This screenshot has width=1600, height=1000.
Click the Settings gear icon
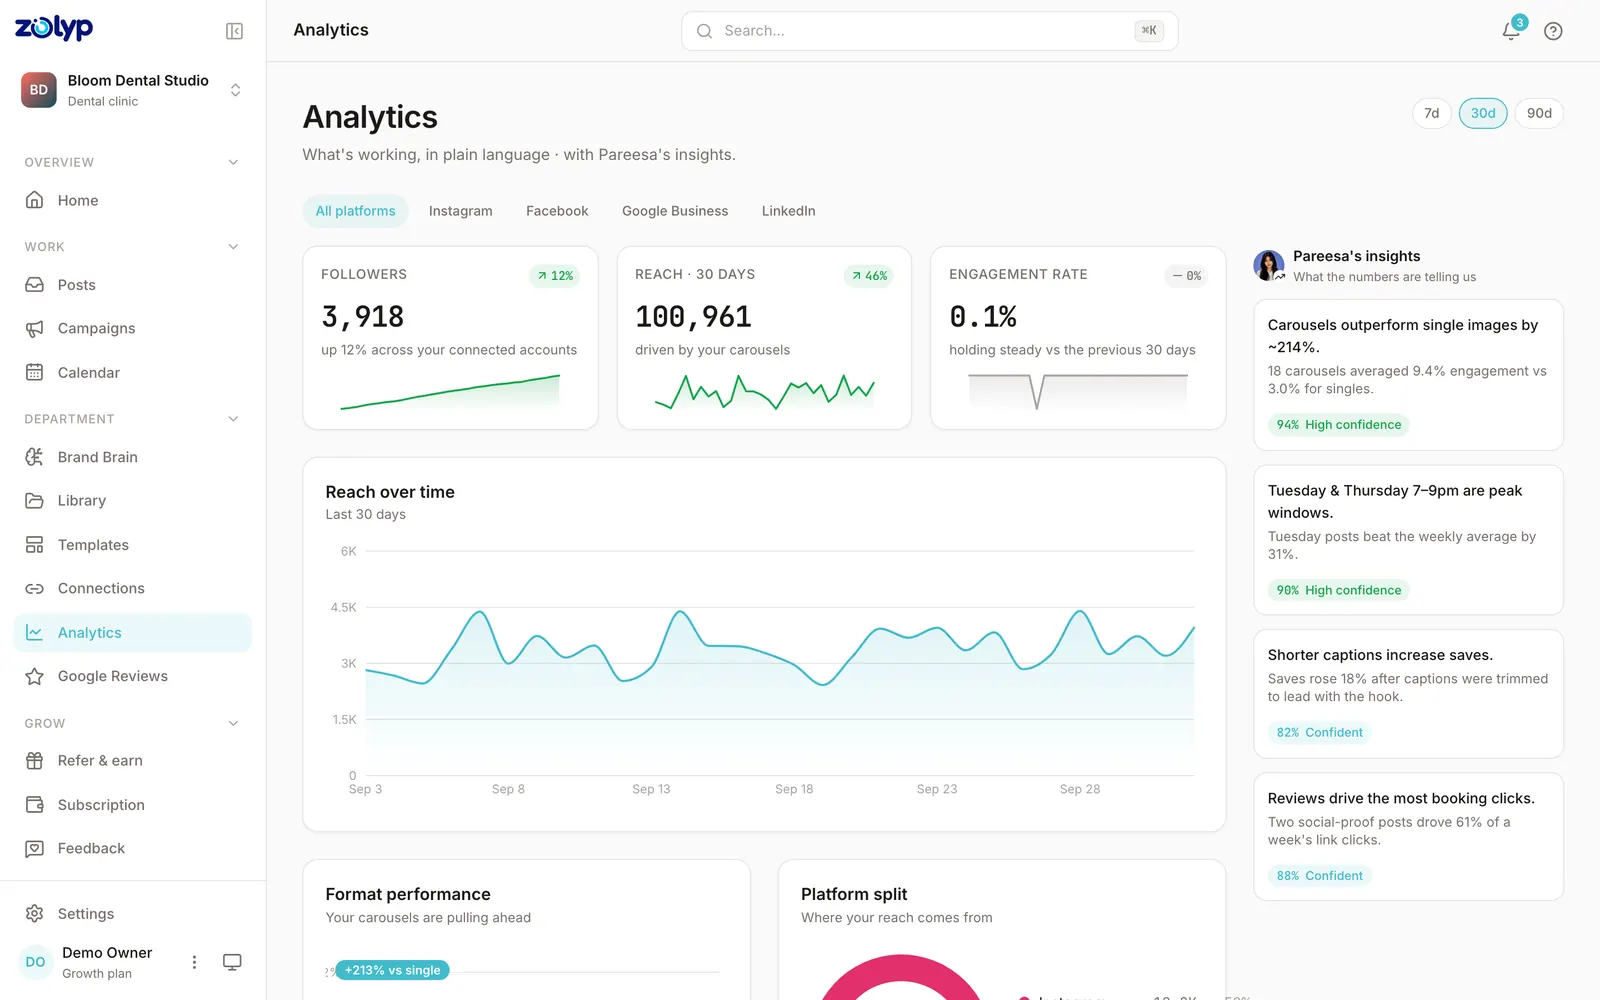click(x=35, y=914)
